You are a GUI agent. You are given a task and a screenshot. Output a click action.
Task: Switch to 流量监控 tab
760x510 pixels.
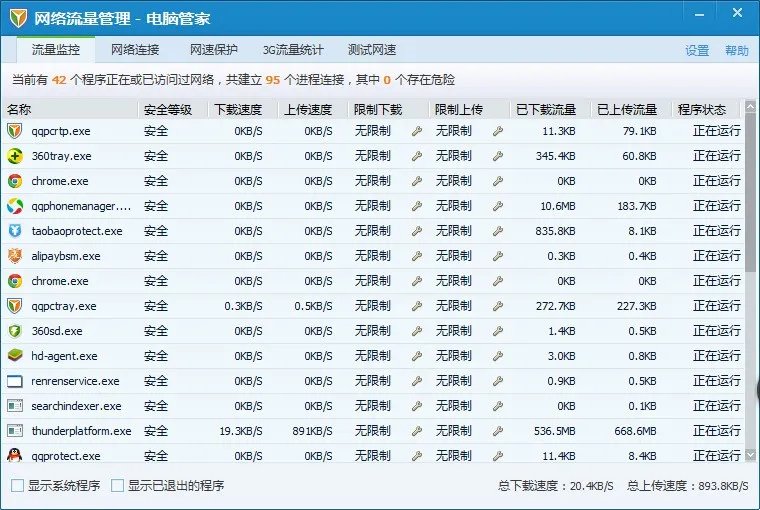(x=56, y=49)
